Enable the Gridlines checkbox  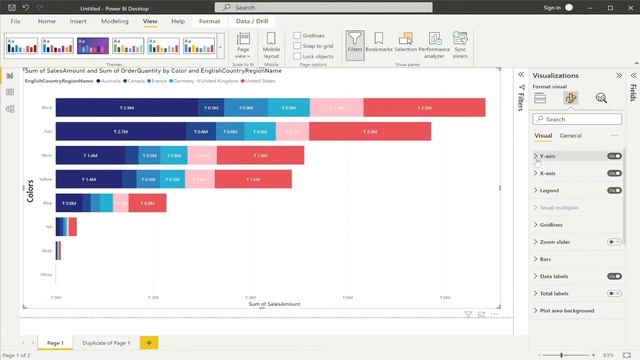297,36
